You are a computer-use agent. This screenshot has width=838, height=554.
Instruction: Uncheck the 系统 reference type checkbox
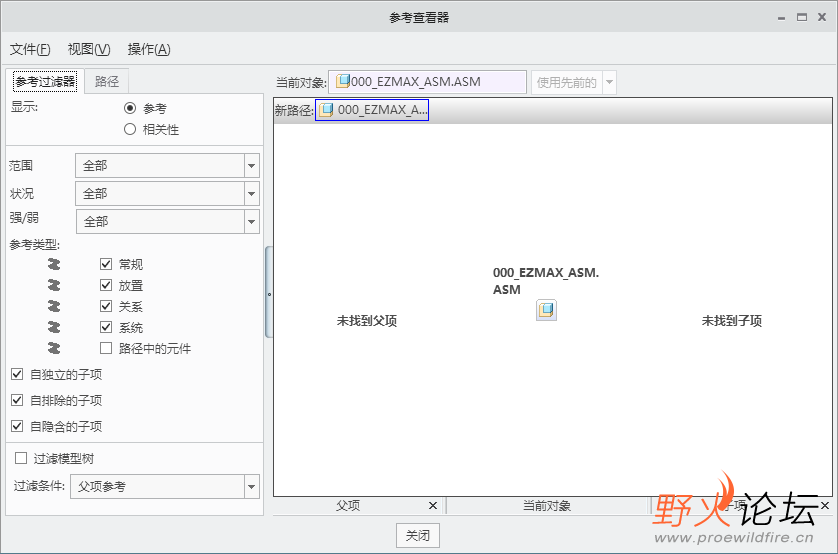coord(106,327)
